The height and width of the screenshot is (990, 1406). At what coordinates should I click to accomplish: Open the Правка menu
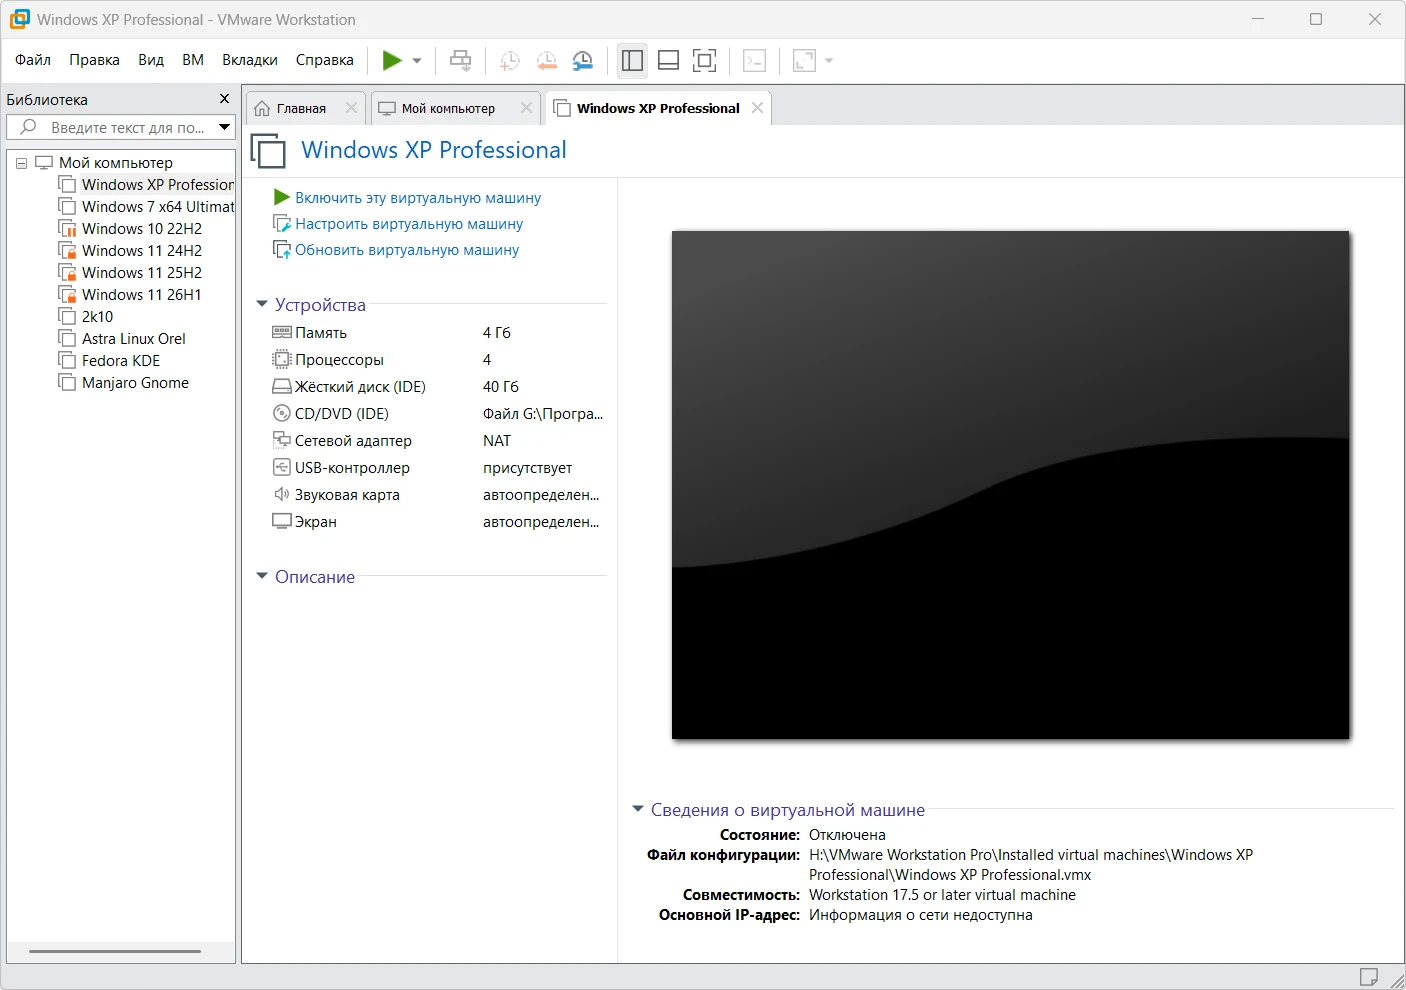(x=94, y=60)
